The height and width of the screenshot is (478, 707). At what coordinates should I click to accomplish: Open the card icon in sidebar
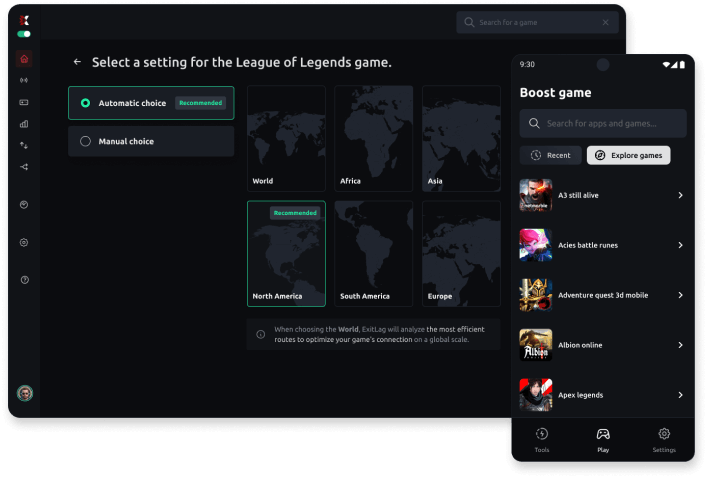[24, 102]
